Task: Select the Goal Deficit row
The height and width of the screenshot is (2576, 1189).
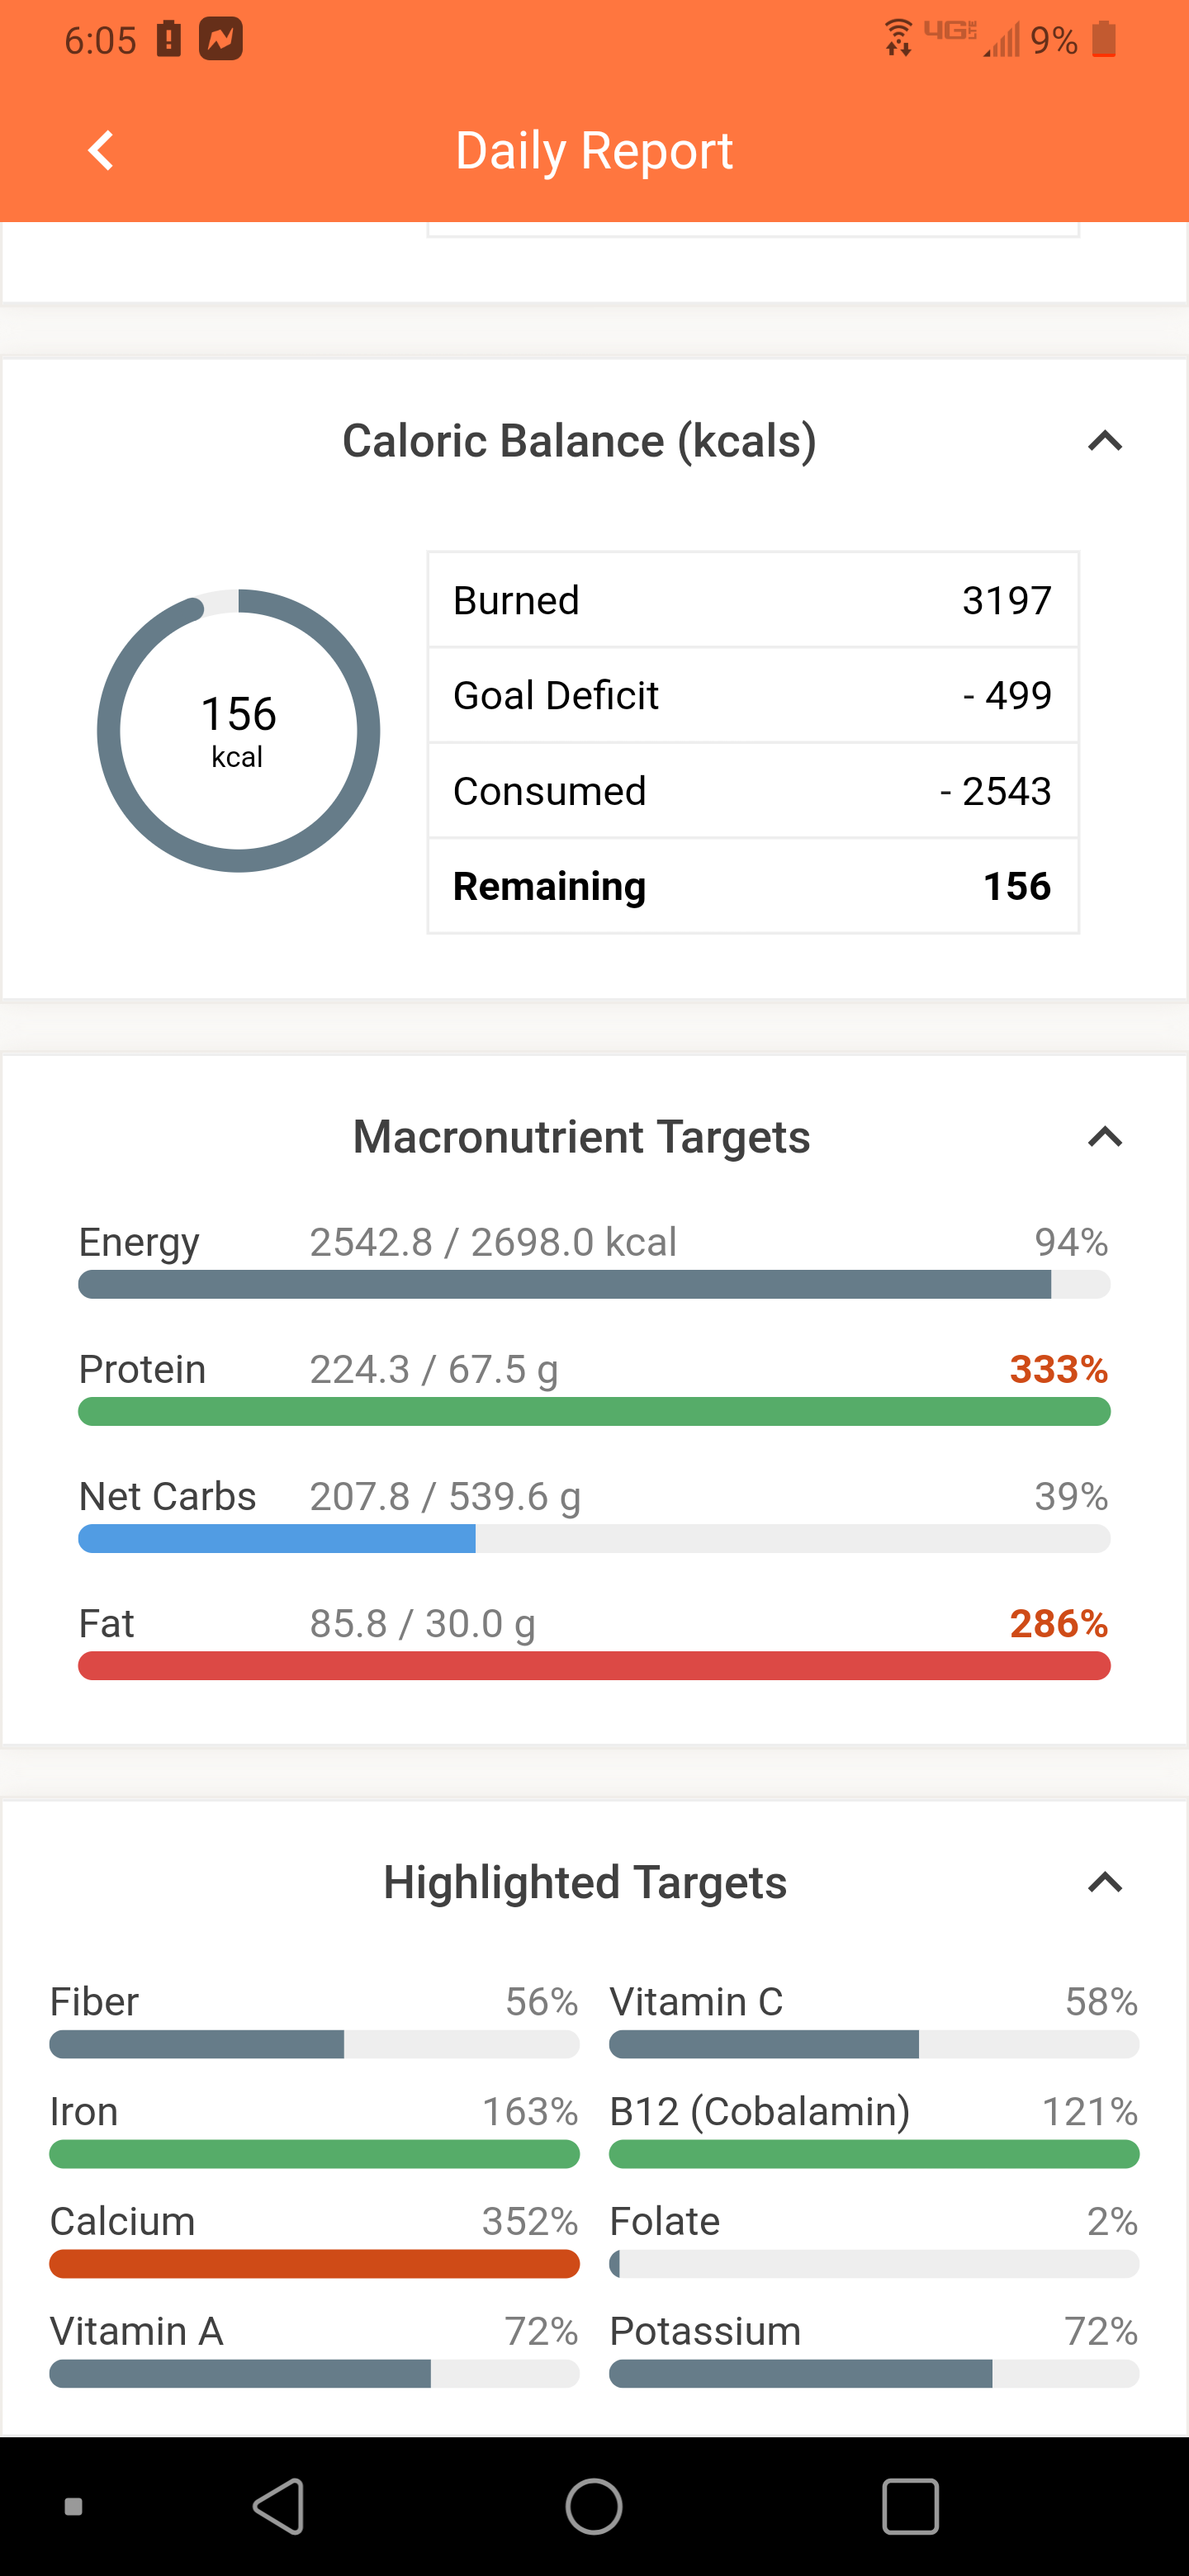Action: [x=752, y=696]
